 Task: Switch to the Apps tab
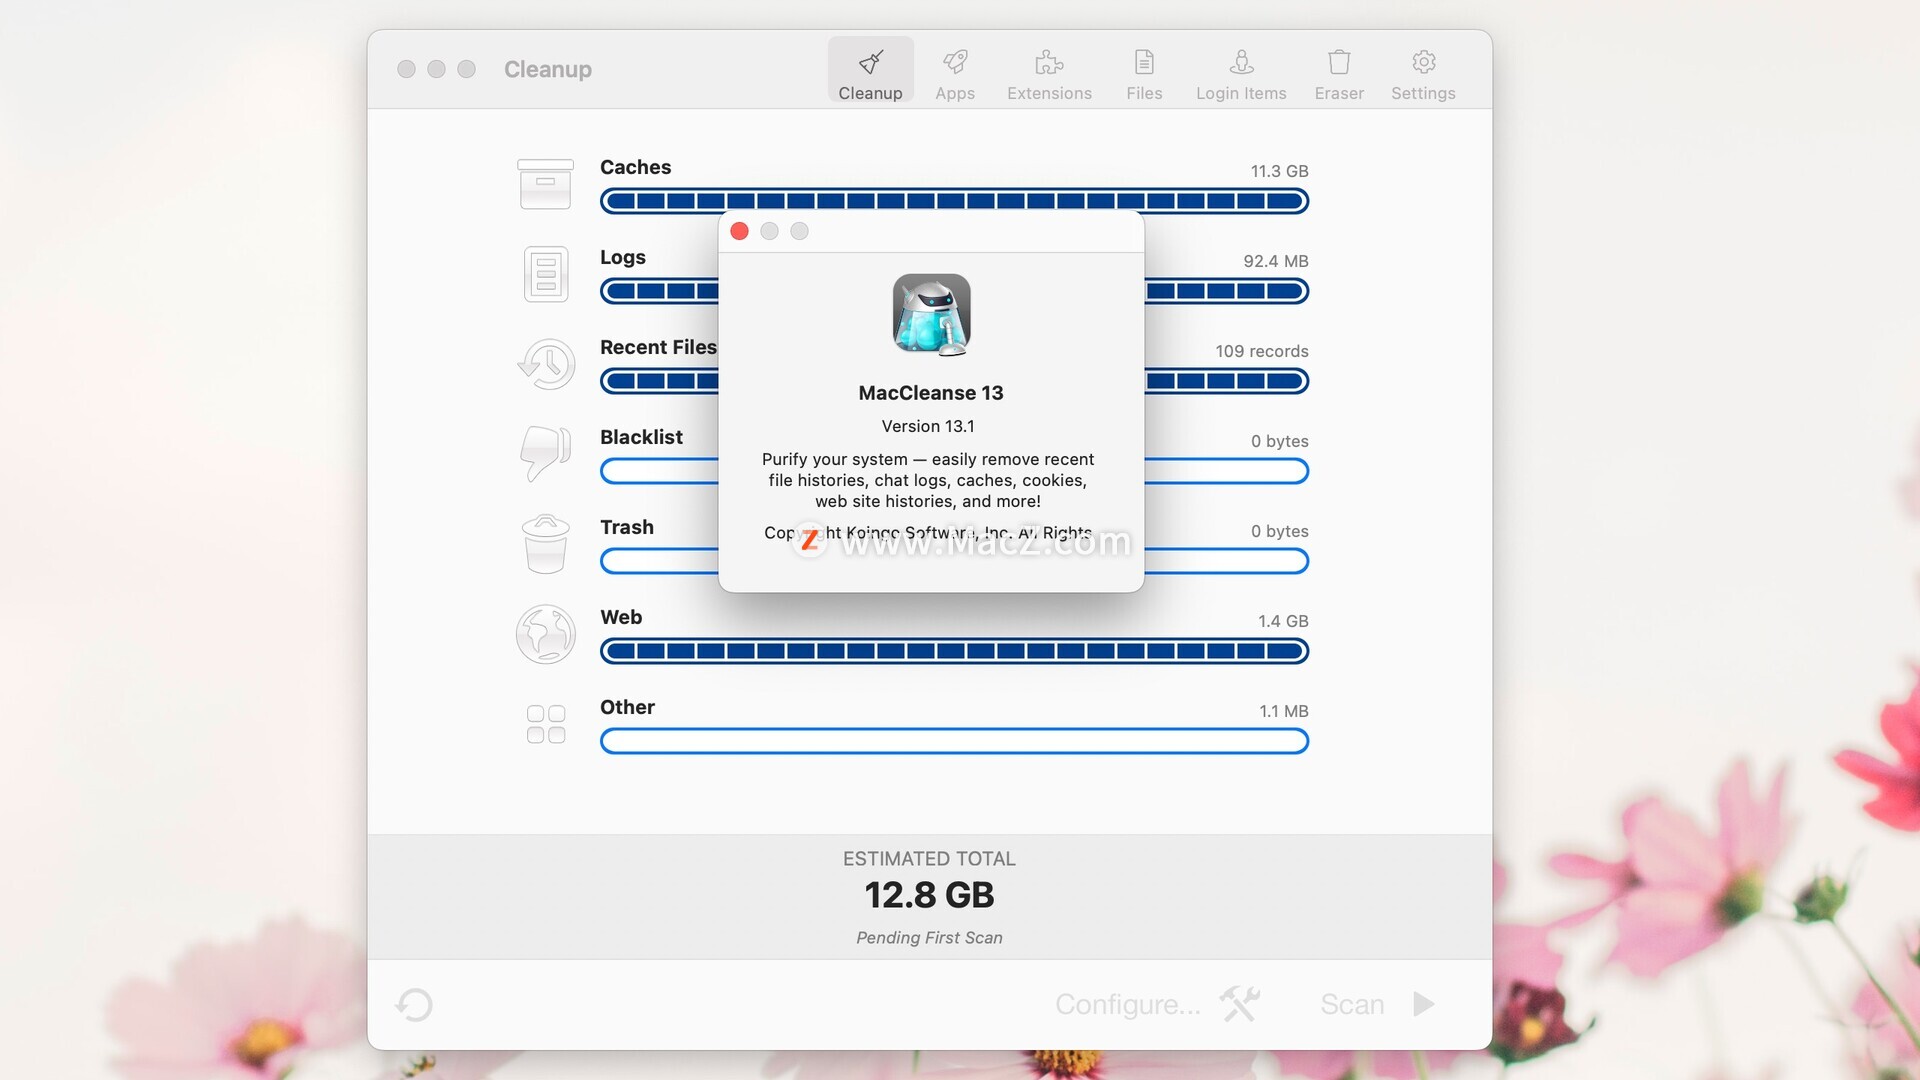click(955, 74)
